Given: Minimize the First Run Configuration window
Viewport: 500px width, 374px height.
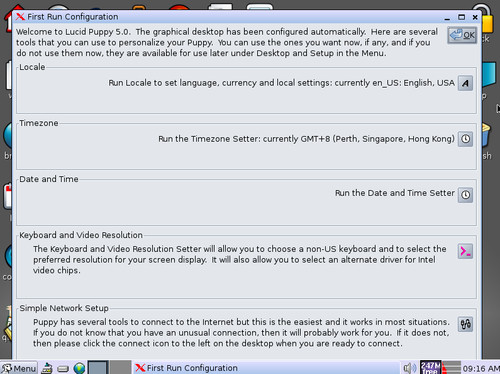Looking at the screenshot, I should 447,17.
